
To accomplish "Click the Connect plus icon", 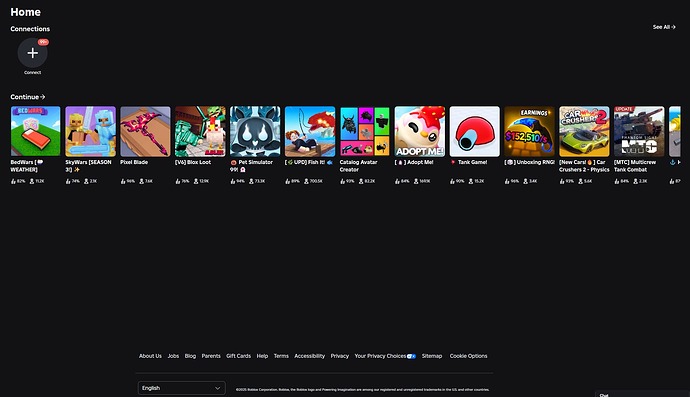I will 33,53.
